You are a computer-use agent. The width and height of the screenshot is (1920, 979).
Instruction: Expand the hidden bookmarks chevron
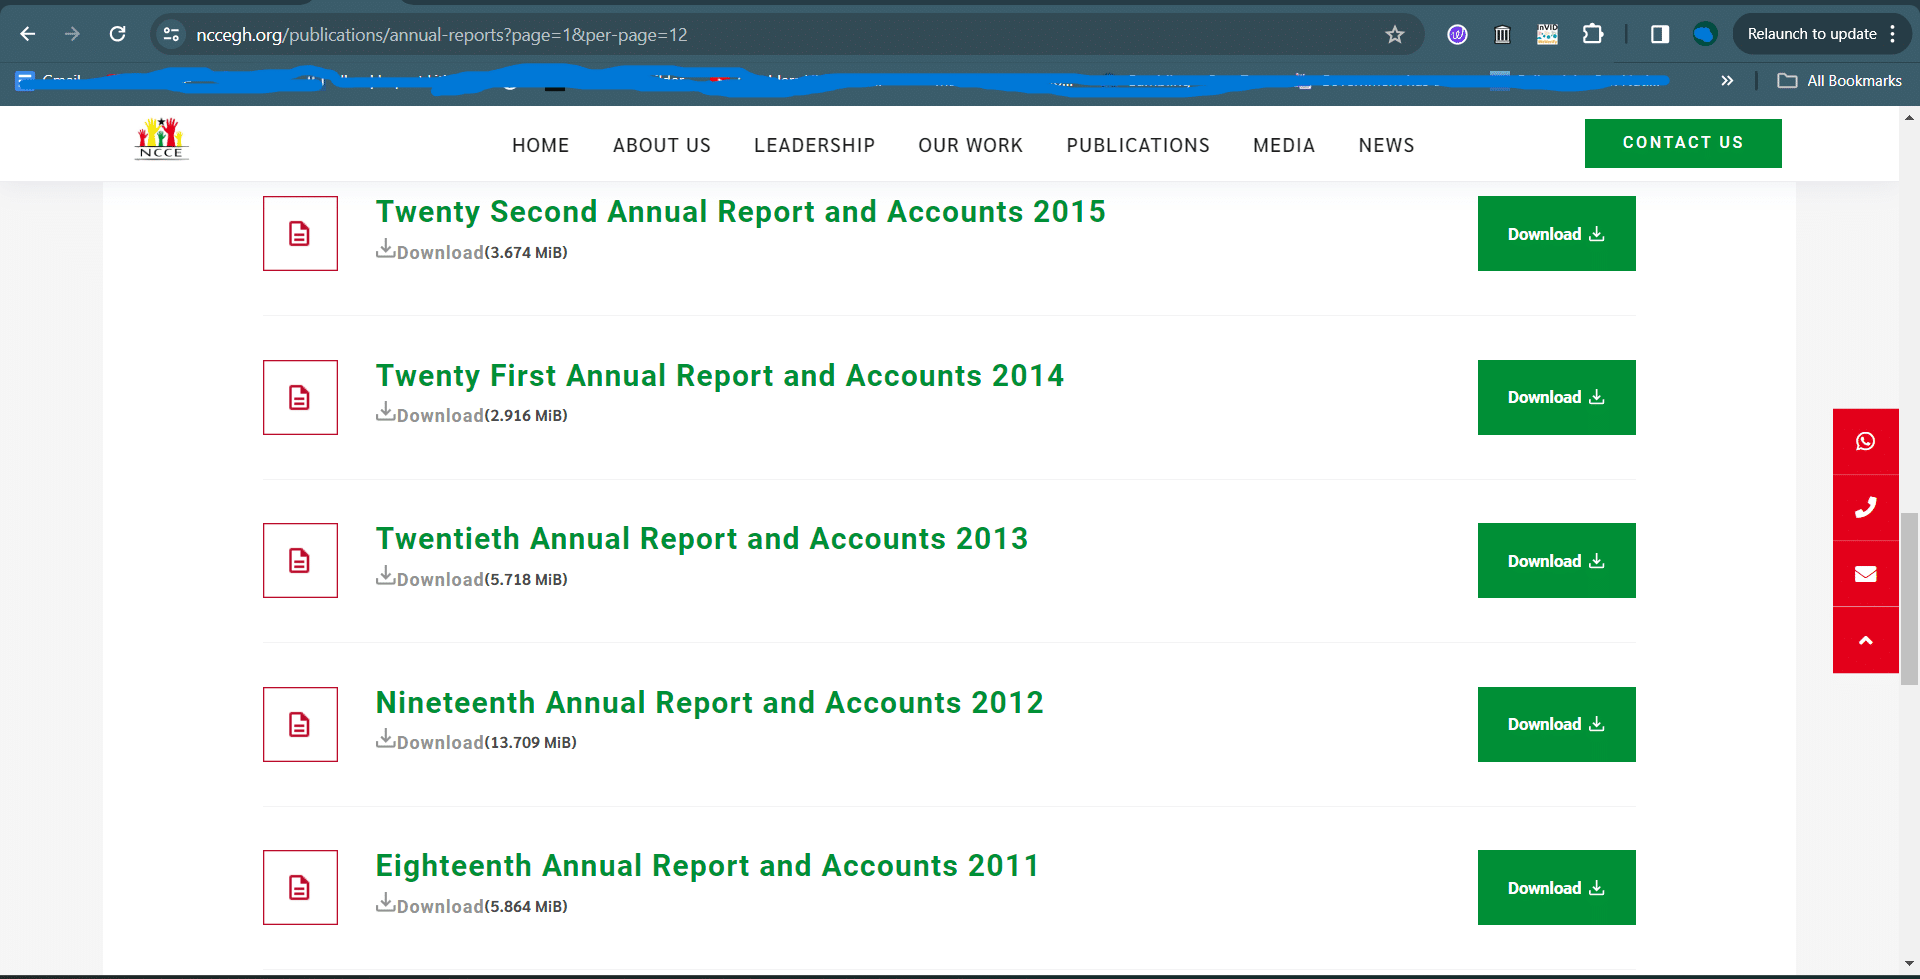(x=1727, y=81)
